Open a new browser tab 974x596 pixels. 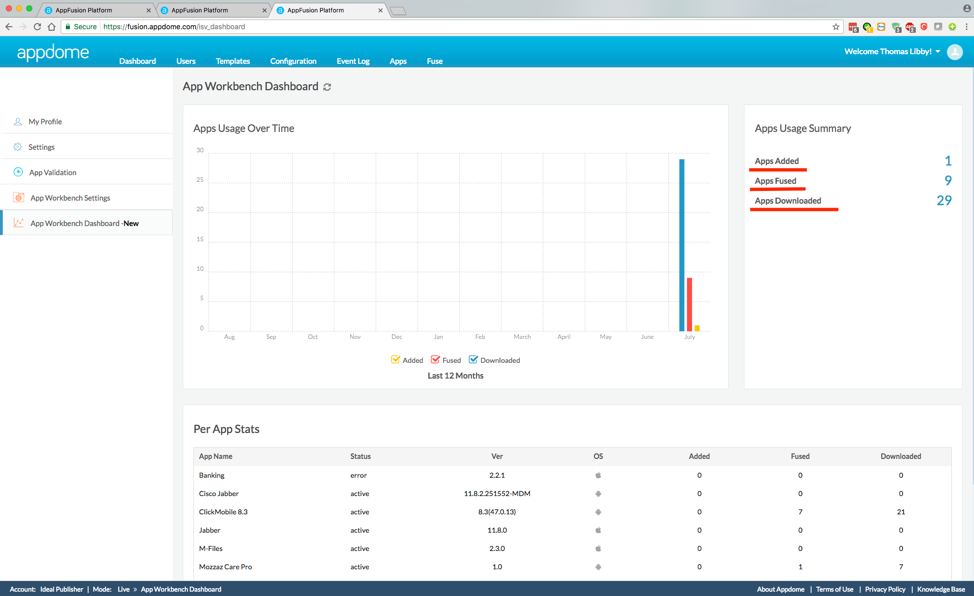click(398, 11)
